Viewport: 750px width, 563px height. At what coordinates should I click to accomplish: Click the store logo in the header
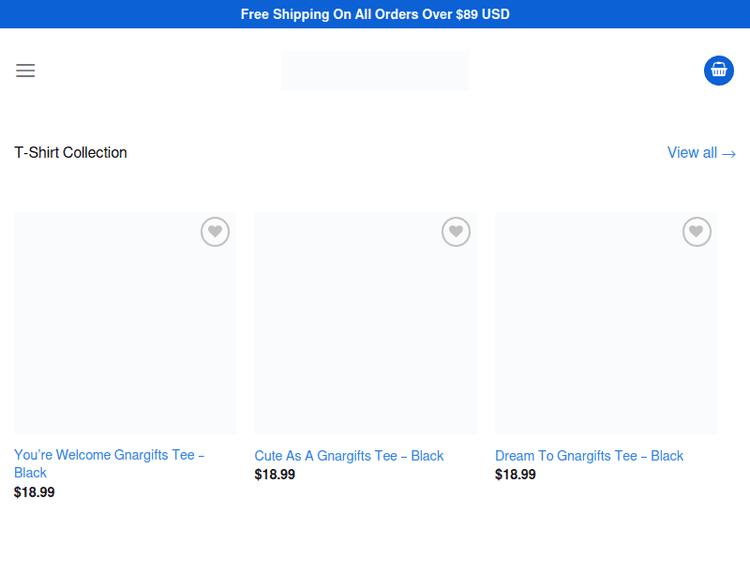tap(375, 70)
